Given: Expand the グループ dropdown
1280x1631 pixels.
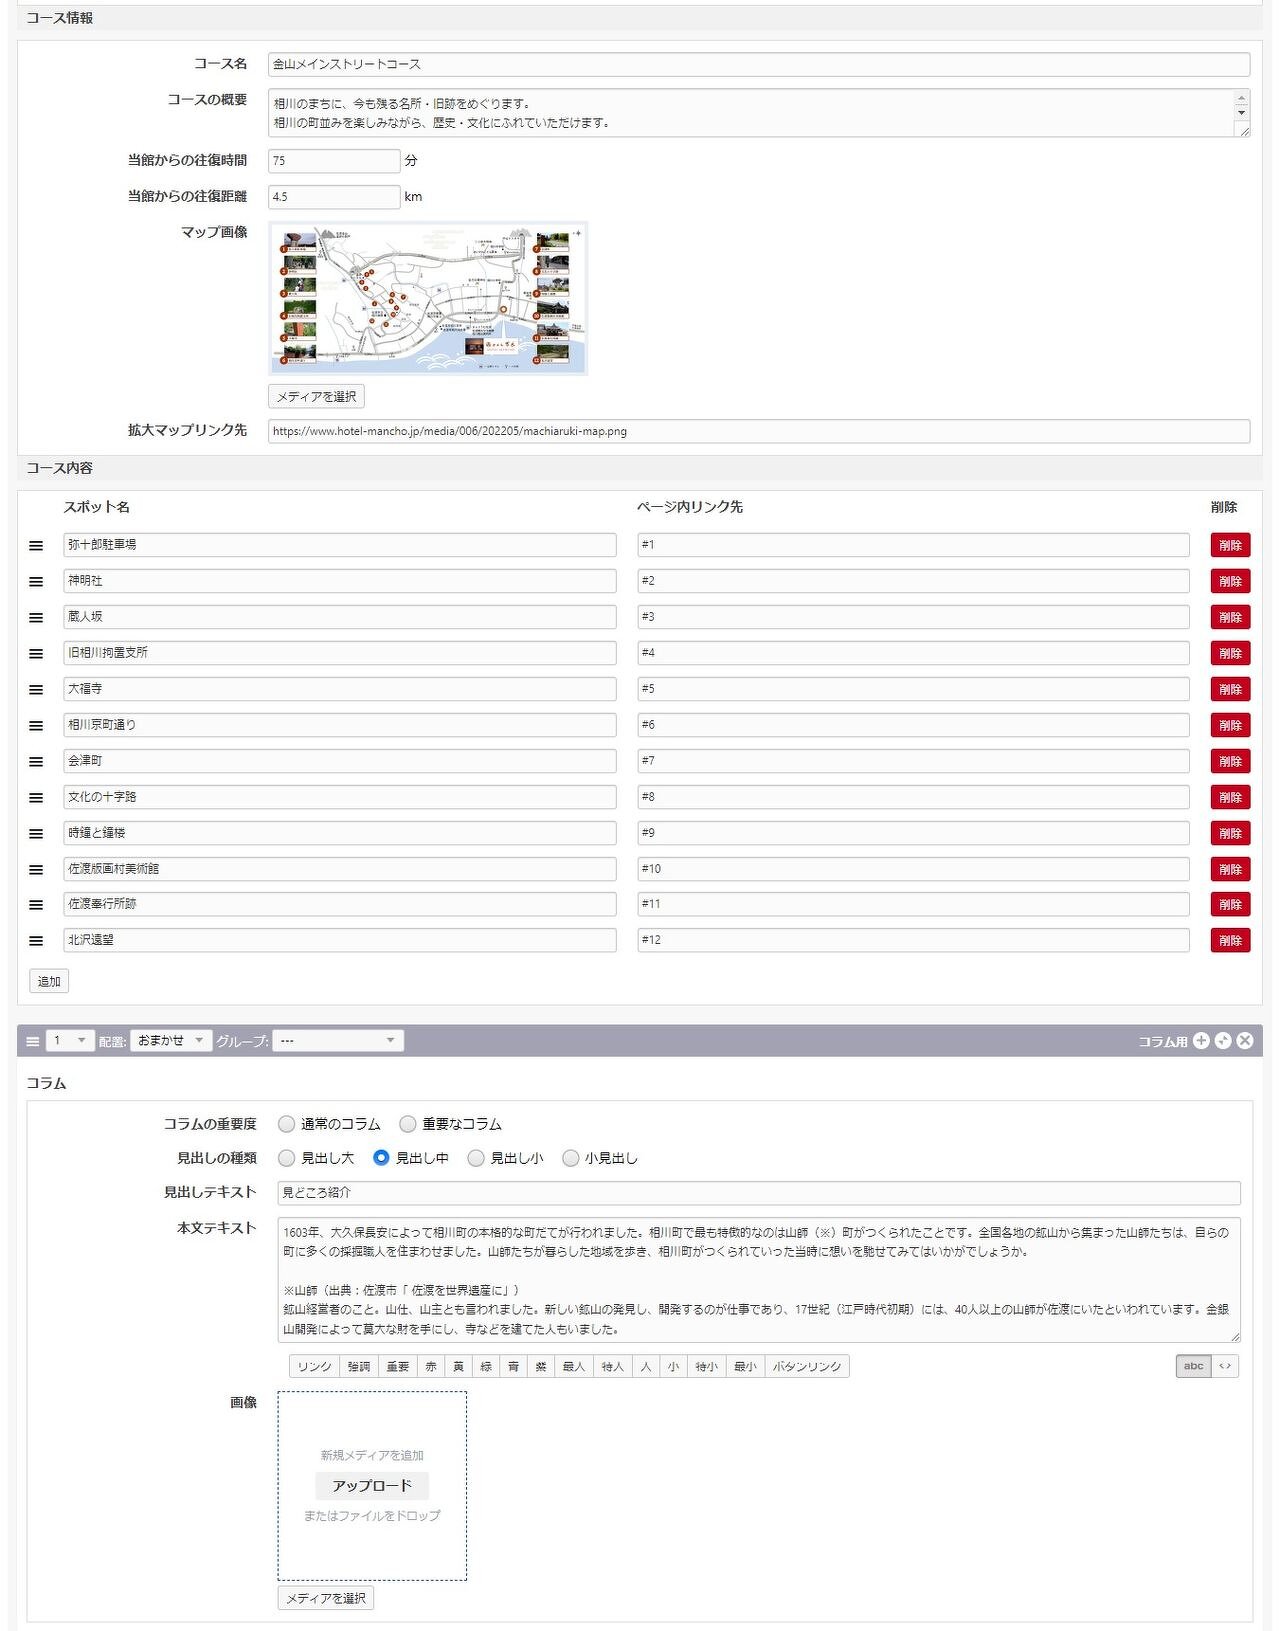Looking at the screenshot, I should (x=338, y=1041).
